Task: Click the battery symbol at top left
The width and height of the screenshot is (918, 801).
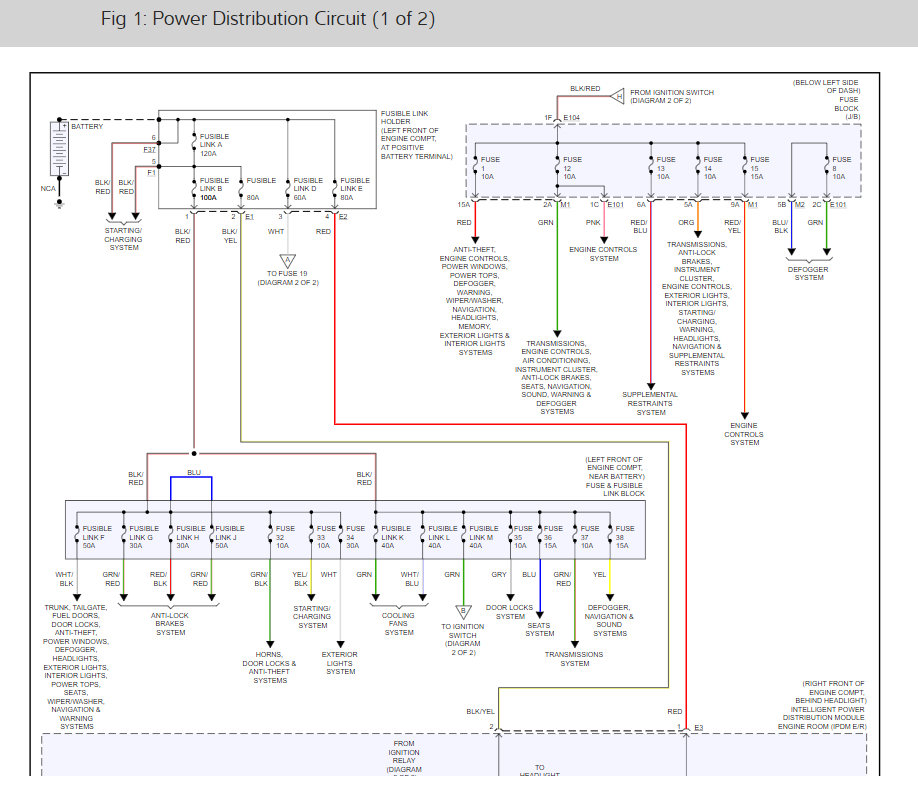Action: 60,148
